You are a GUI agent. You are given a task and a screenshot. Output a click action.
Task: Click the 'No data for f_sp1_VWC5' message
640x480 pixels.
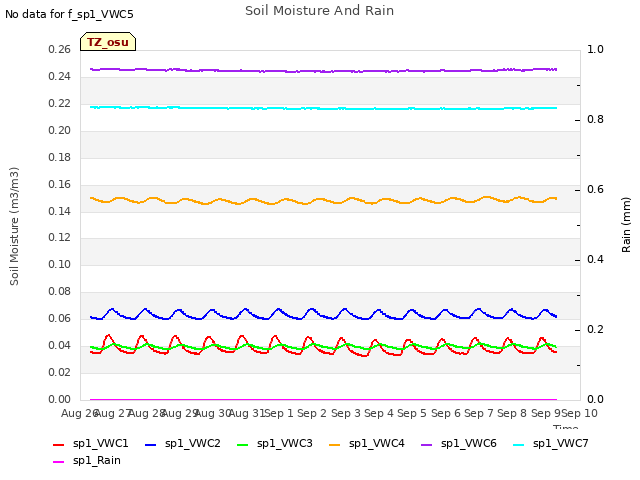(69, 14)
